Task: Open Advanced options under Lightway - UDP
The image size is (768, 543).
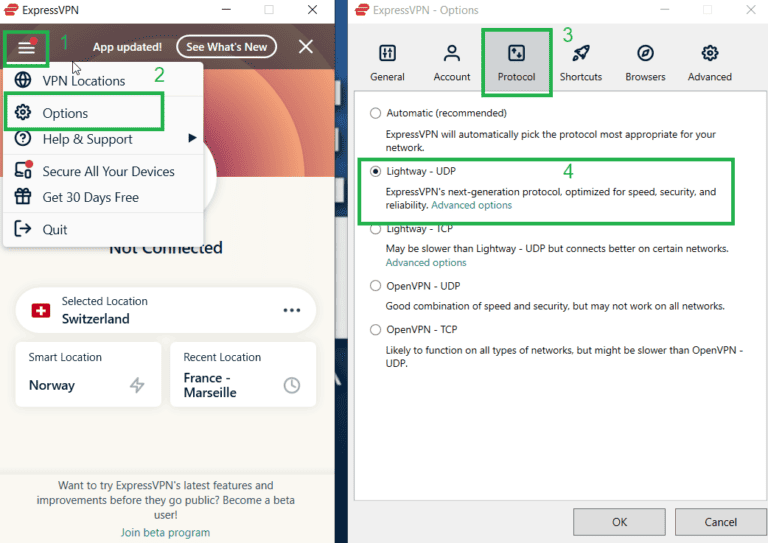Action: pyautogui.click(x=471, y=205)
